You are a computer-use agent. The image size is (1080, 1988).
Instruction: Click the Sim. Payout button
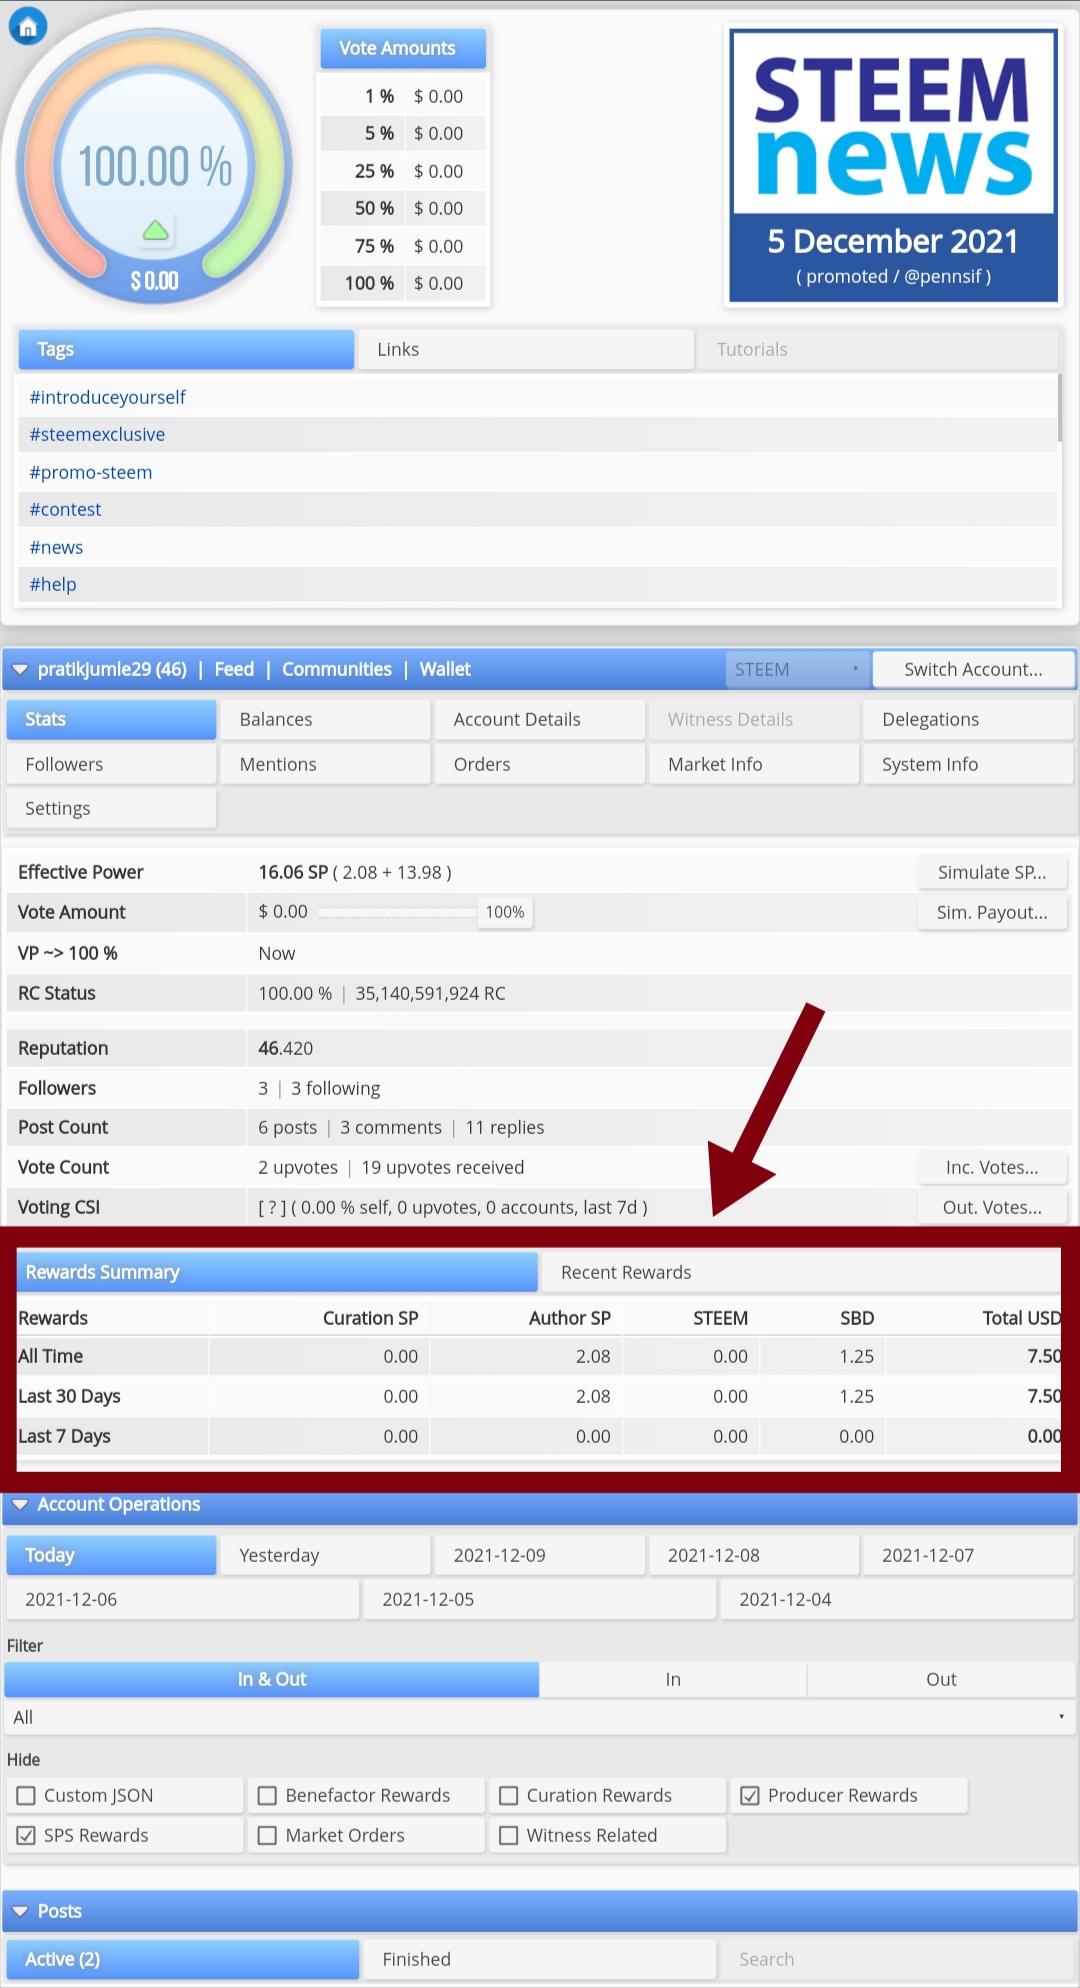coord(992,913)
